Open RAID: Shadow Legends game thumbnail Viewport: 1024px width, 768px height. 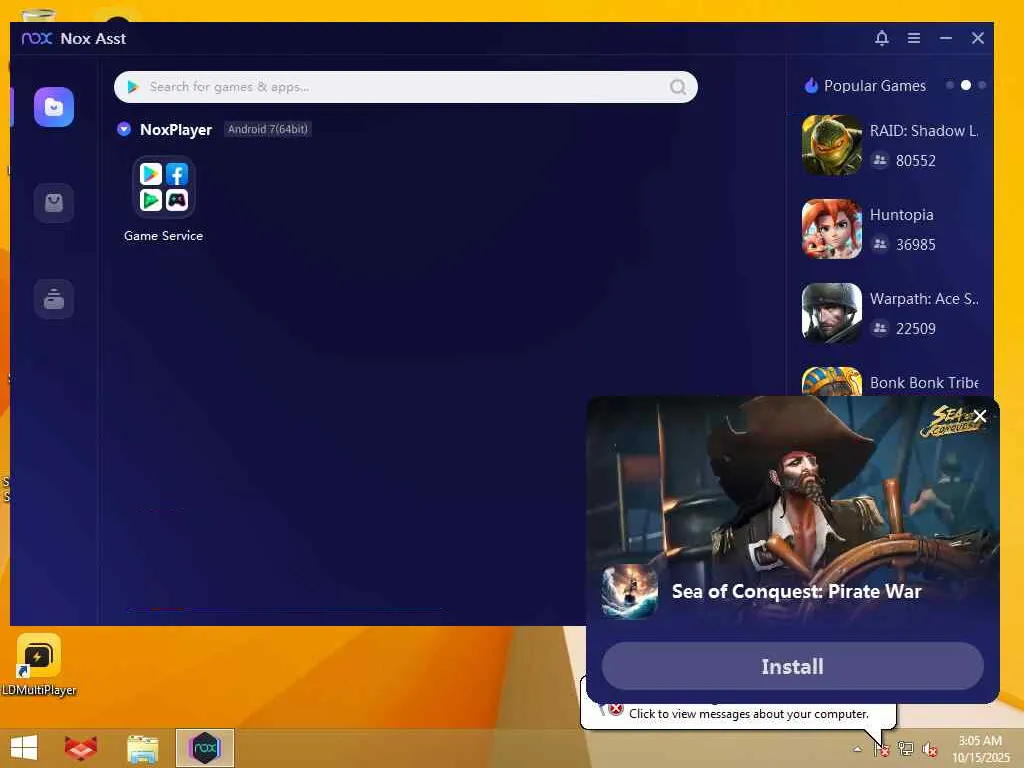click(832, 145)
